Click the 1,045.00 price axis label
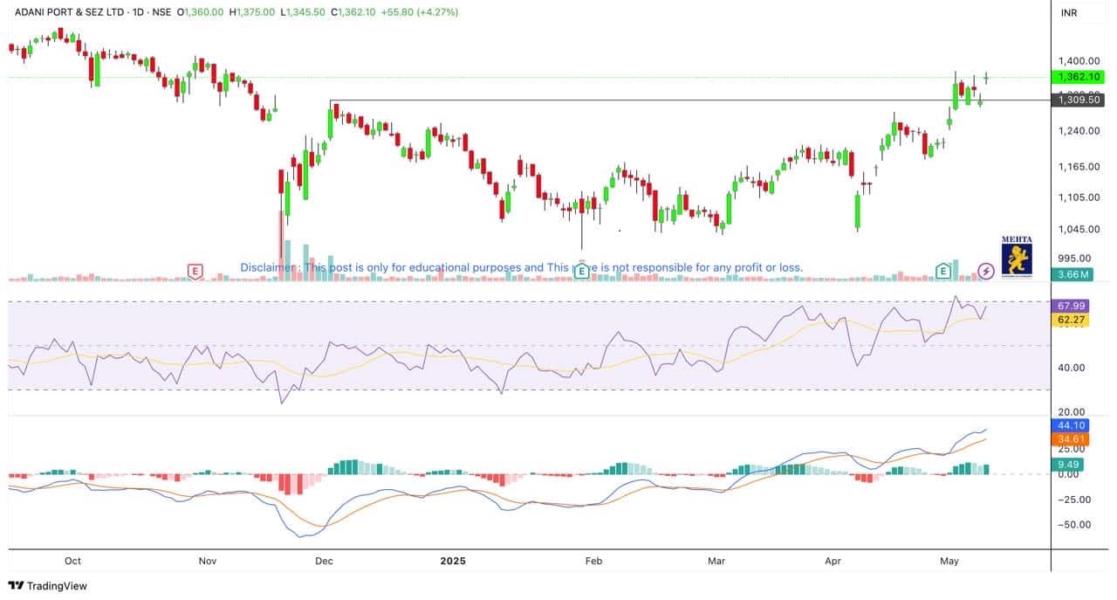 pyautogui.click(x=1079, y=229)
